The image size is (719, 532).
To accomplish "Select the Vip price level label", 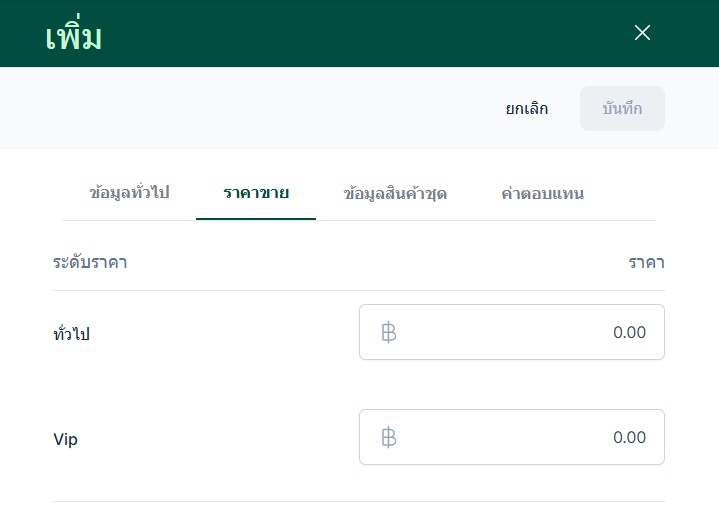I will pyautogui.click(x=65, y=439).
